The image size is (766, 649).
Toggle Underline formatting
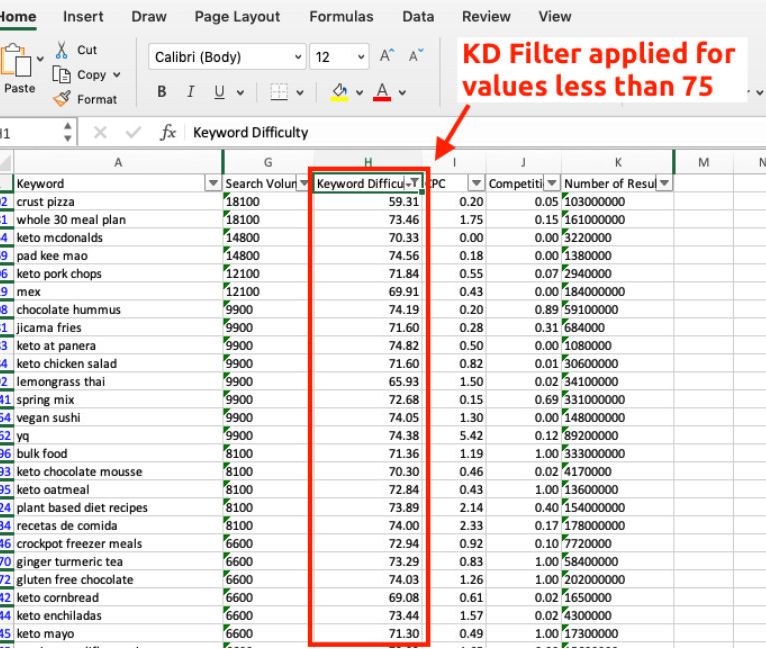click(x=219, y=92)
